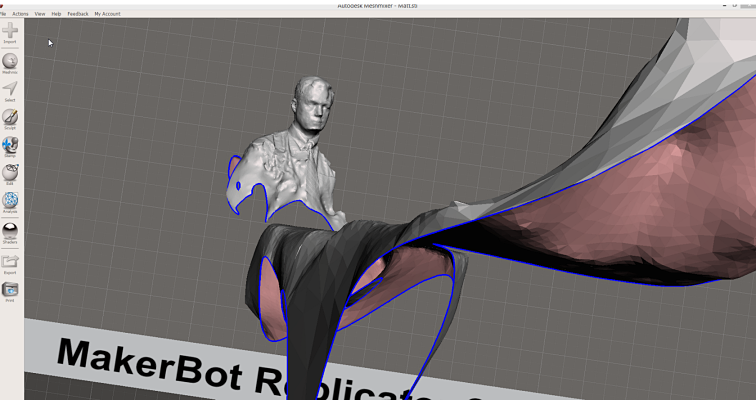The width and height of the screenshot is (756, 400).
Task: Launch the Analysis tool
Action: pos(10,200)
